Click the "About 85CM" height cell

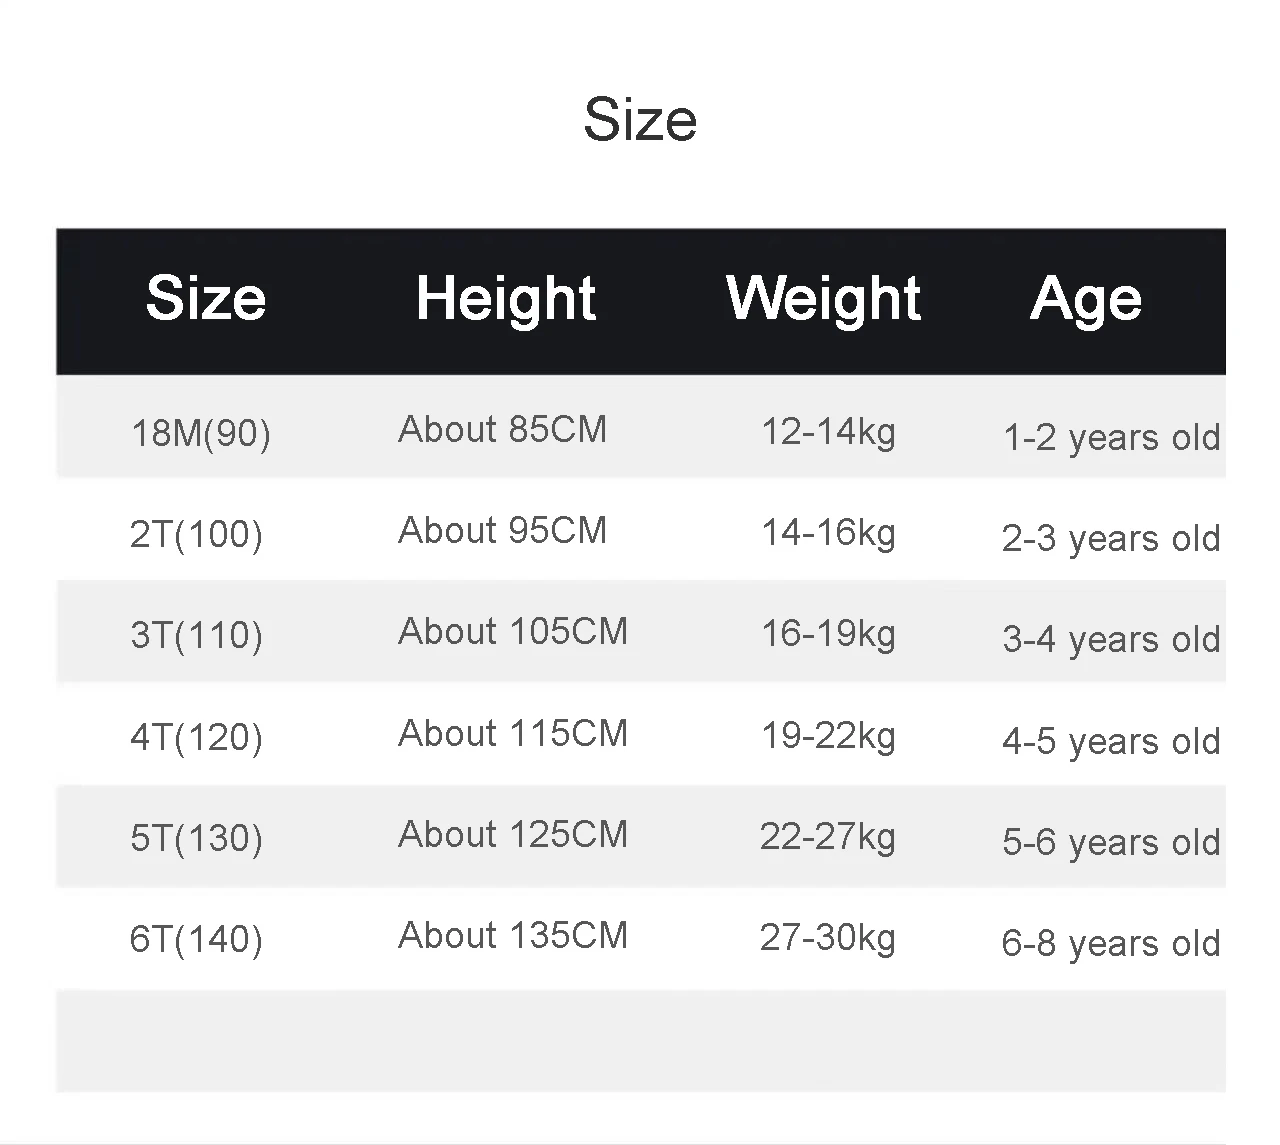point(502,430)
